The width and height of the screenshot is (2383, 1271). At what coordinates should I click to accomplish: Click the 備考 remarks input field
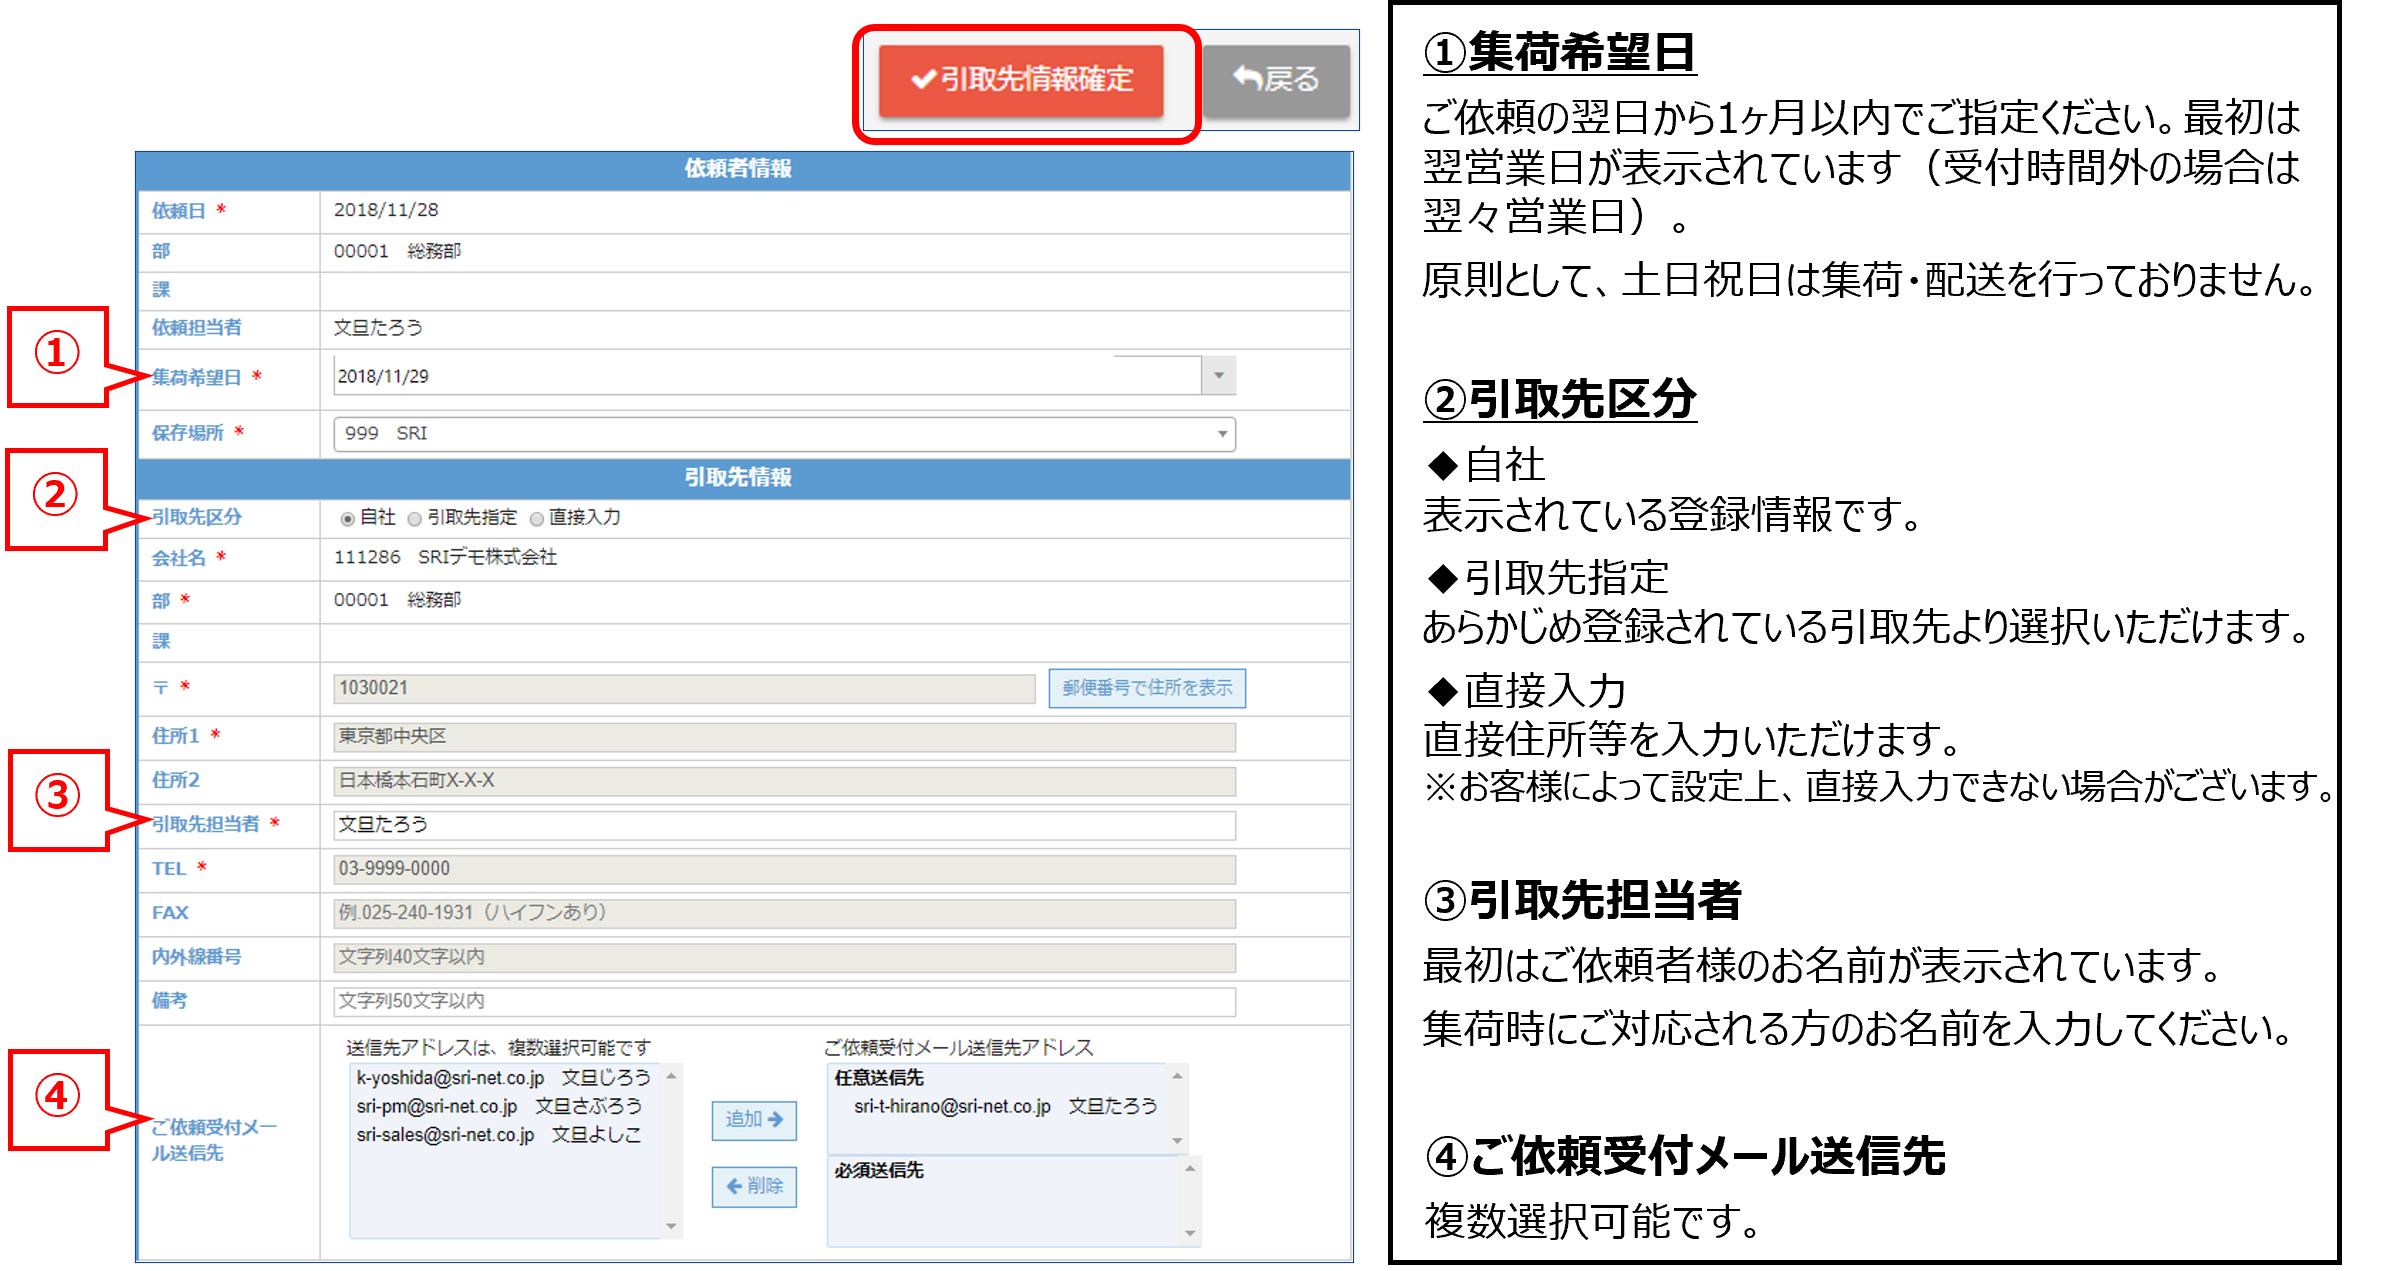784,1001
